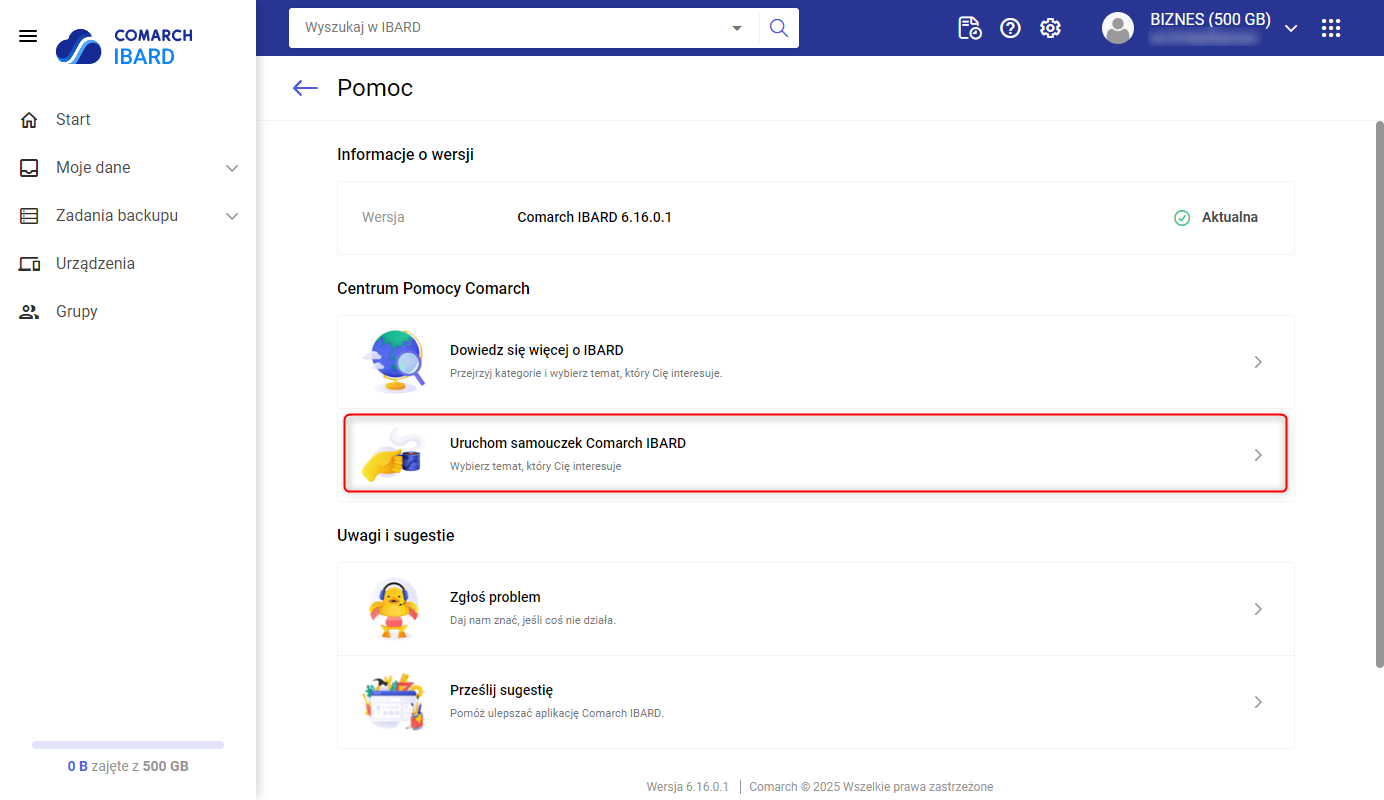Open the BIZNES account dropdown chevron

(1291, 28)
